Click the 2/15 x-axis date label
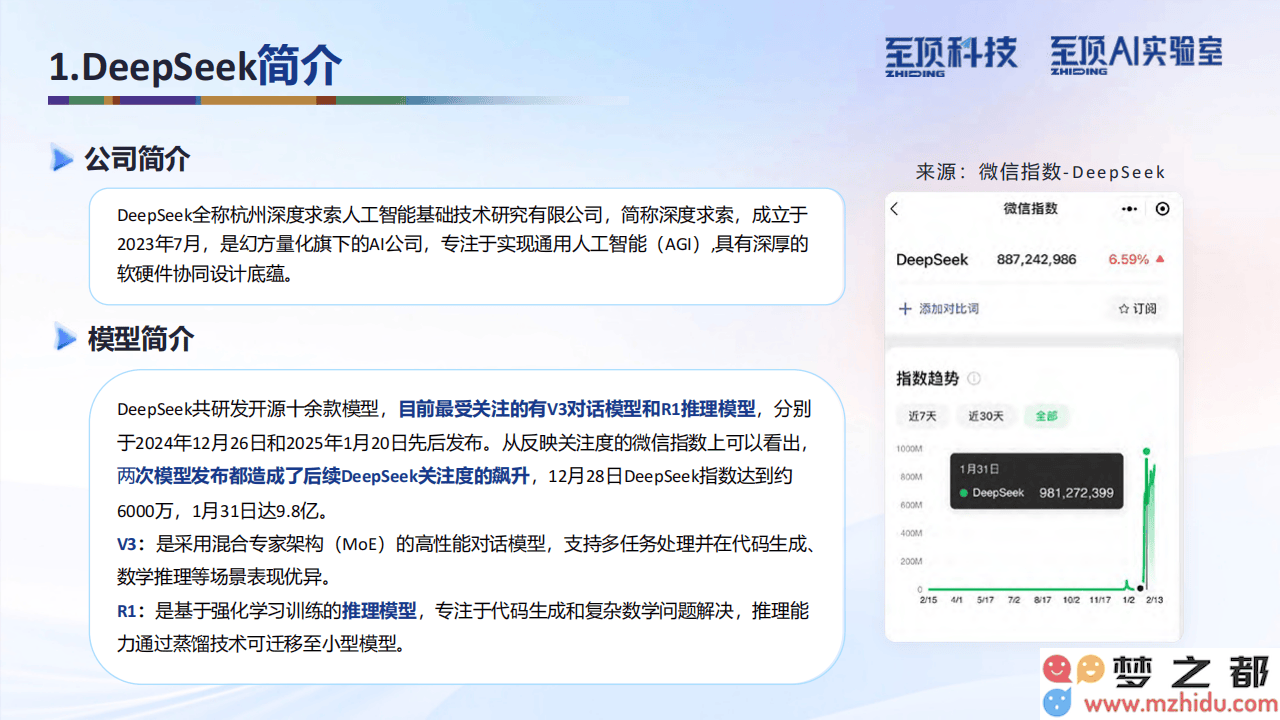 click(927, 600)
